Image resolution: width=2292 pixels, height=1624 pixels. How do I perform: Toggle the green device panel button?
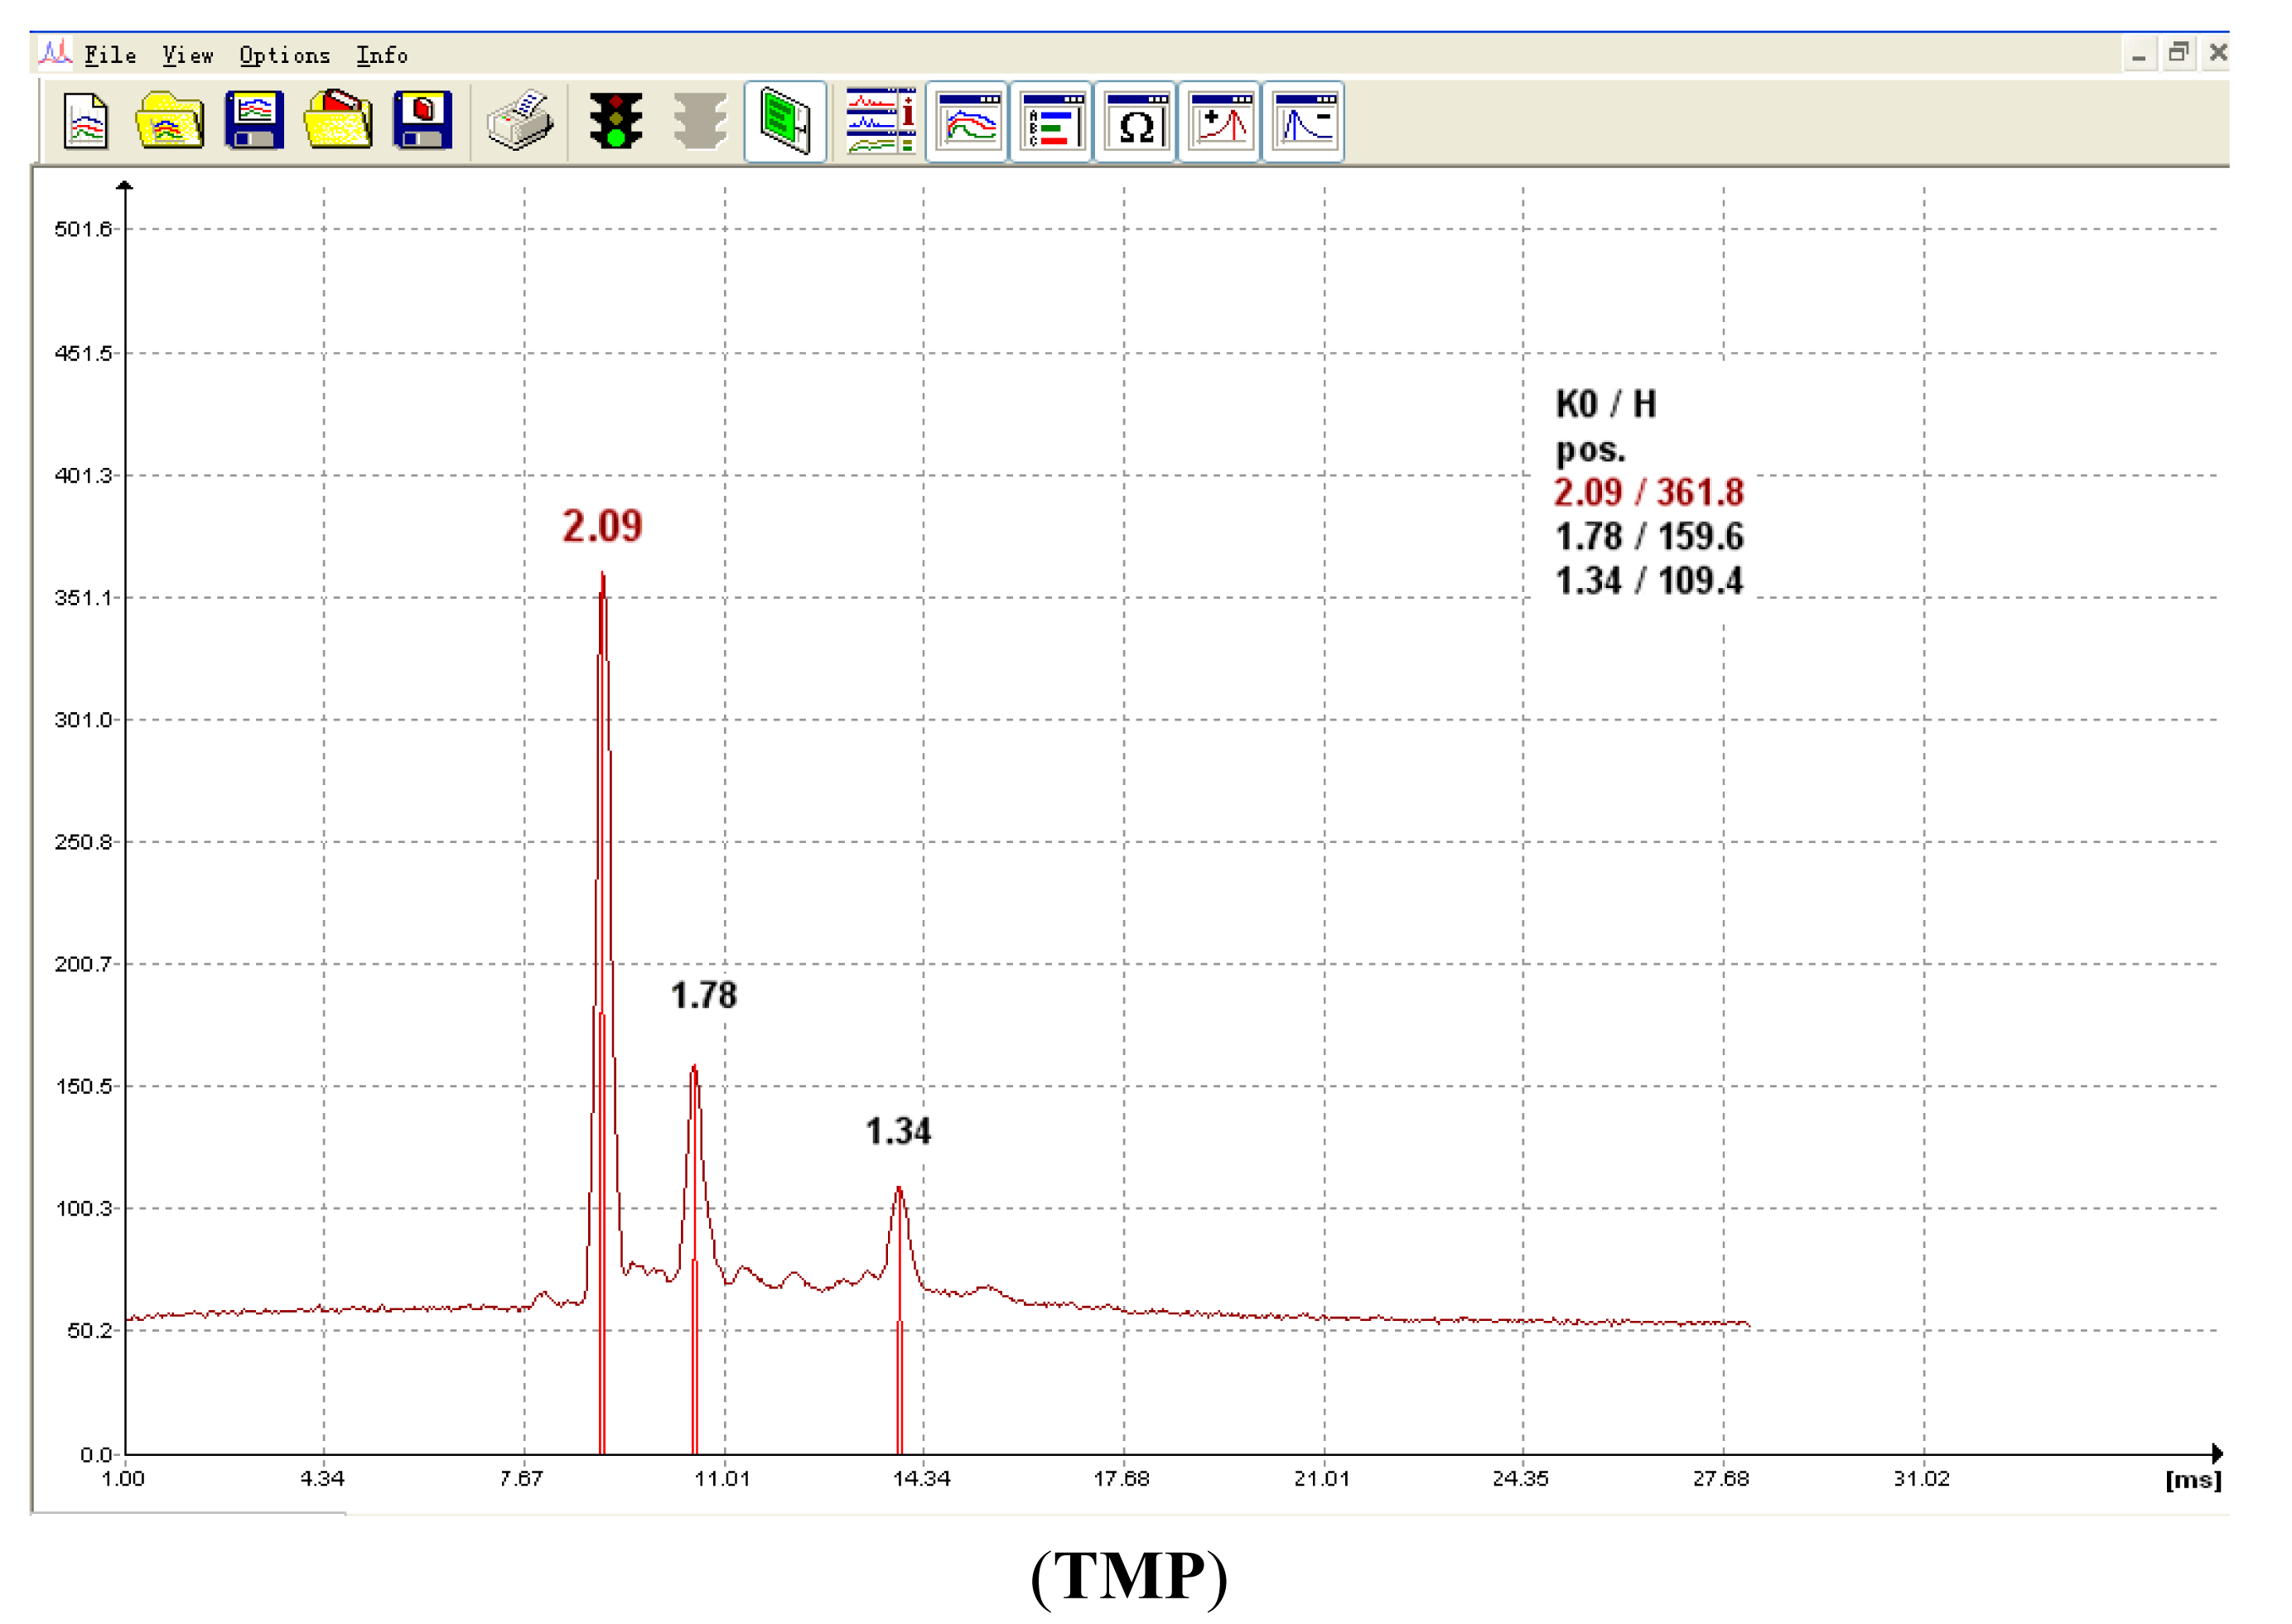coord(785,122)
